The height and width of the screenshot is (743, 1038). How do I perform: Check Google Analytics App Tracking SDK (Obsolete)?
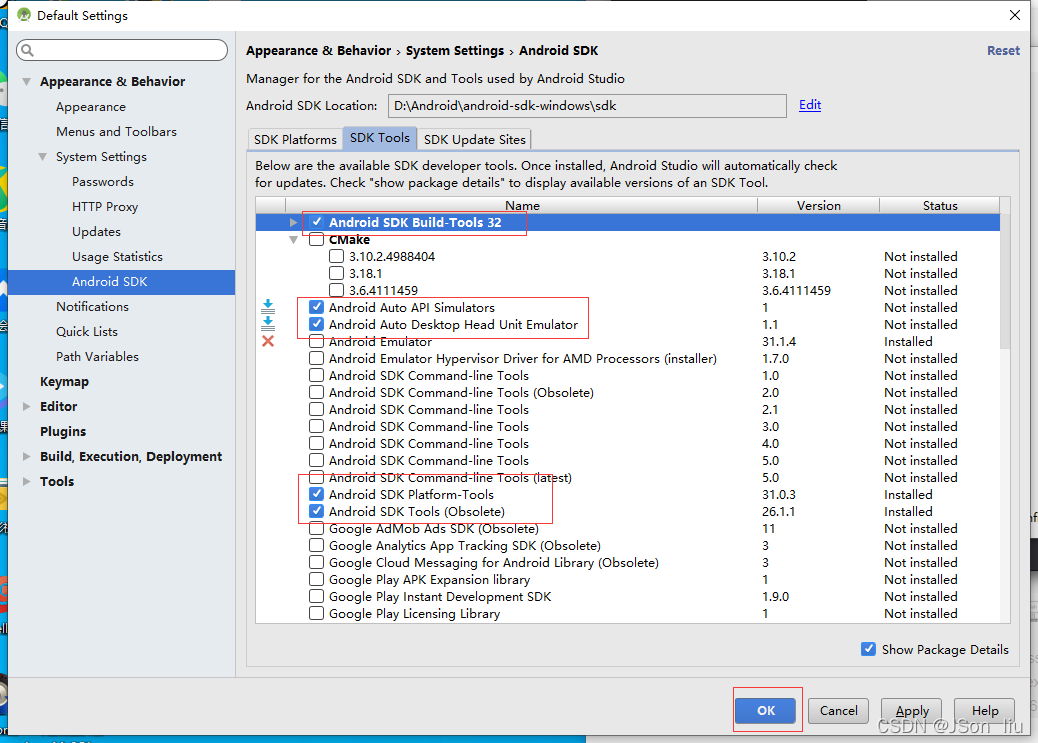coord(316,545)
